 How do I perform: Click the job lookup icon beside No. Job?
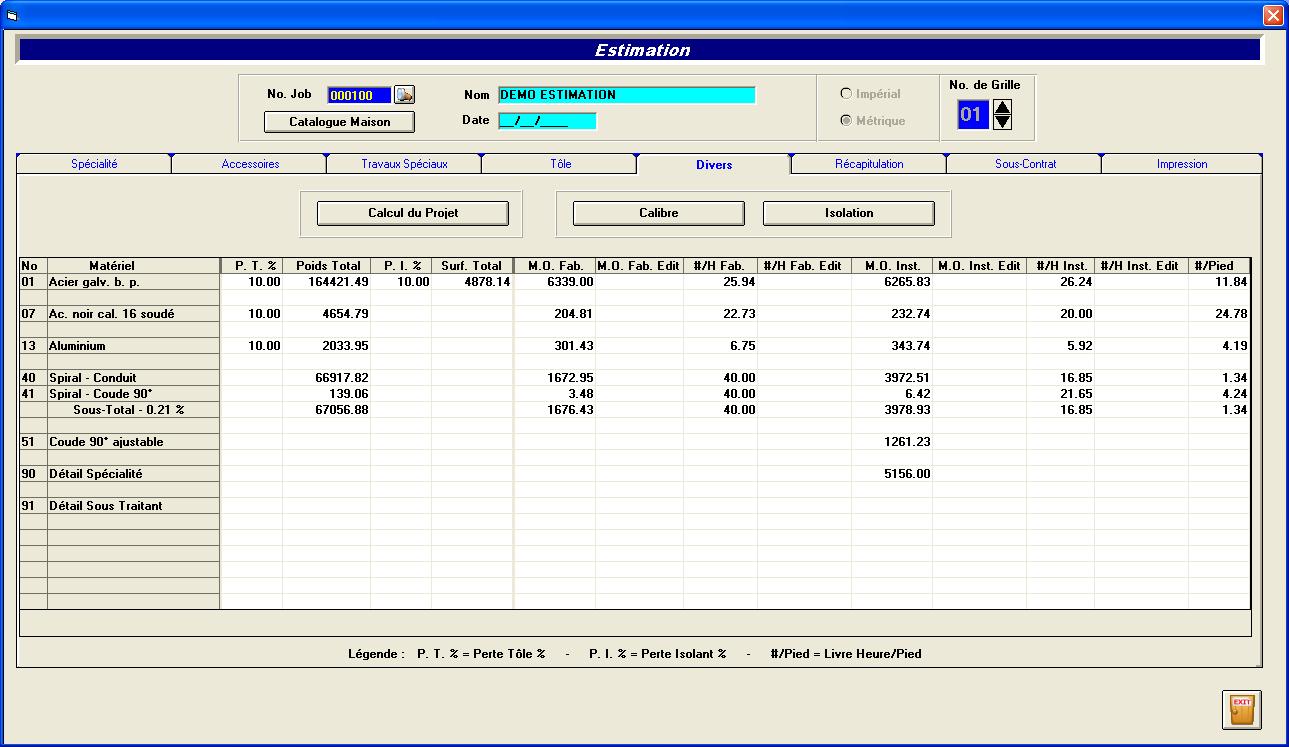point(404,95)
